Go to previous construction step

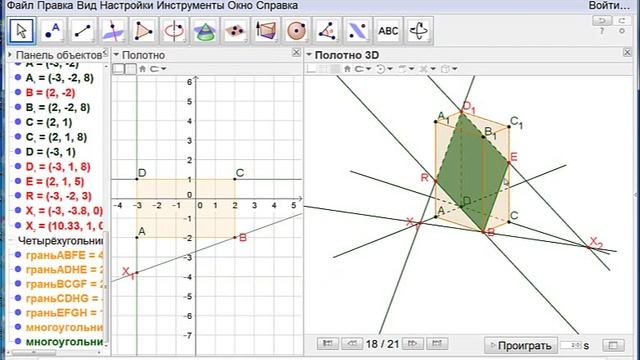(352, 344)
